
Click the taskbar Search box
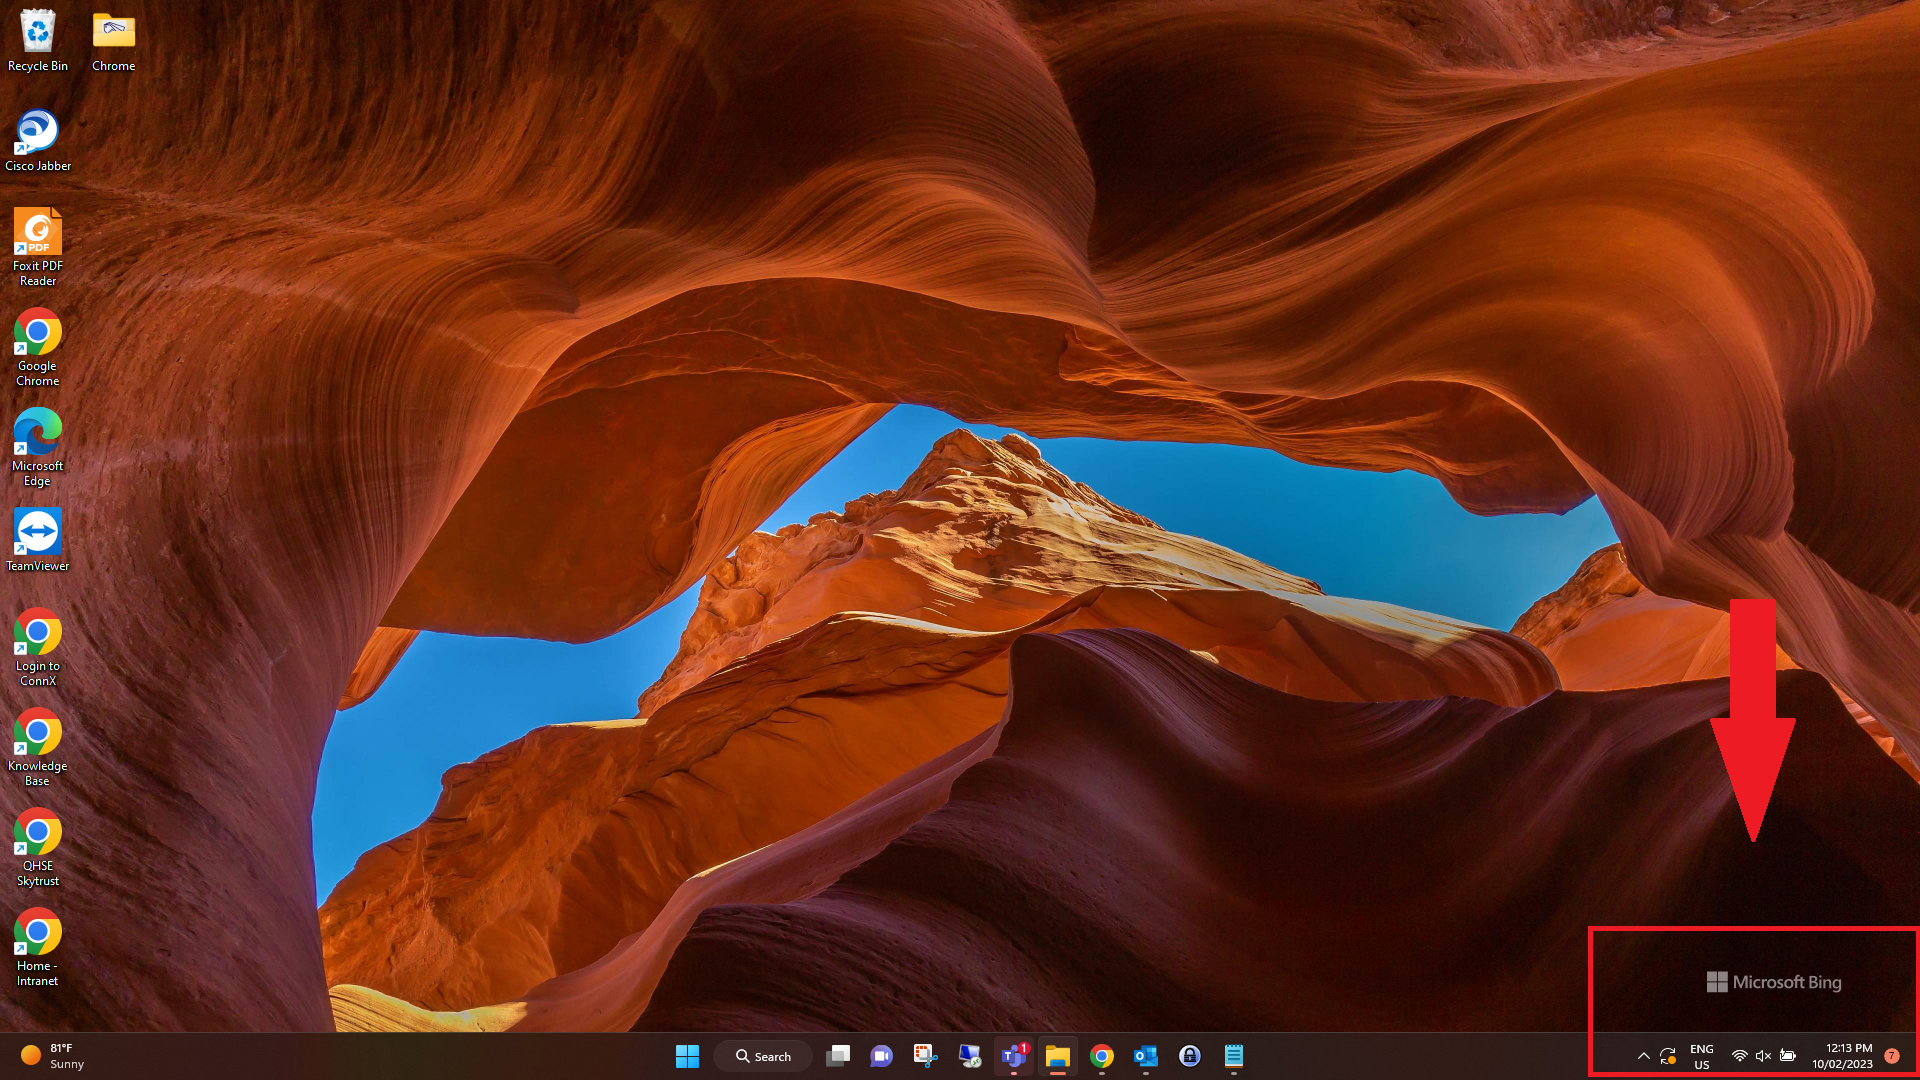763,1056
